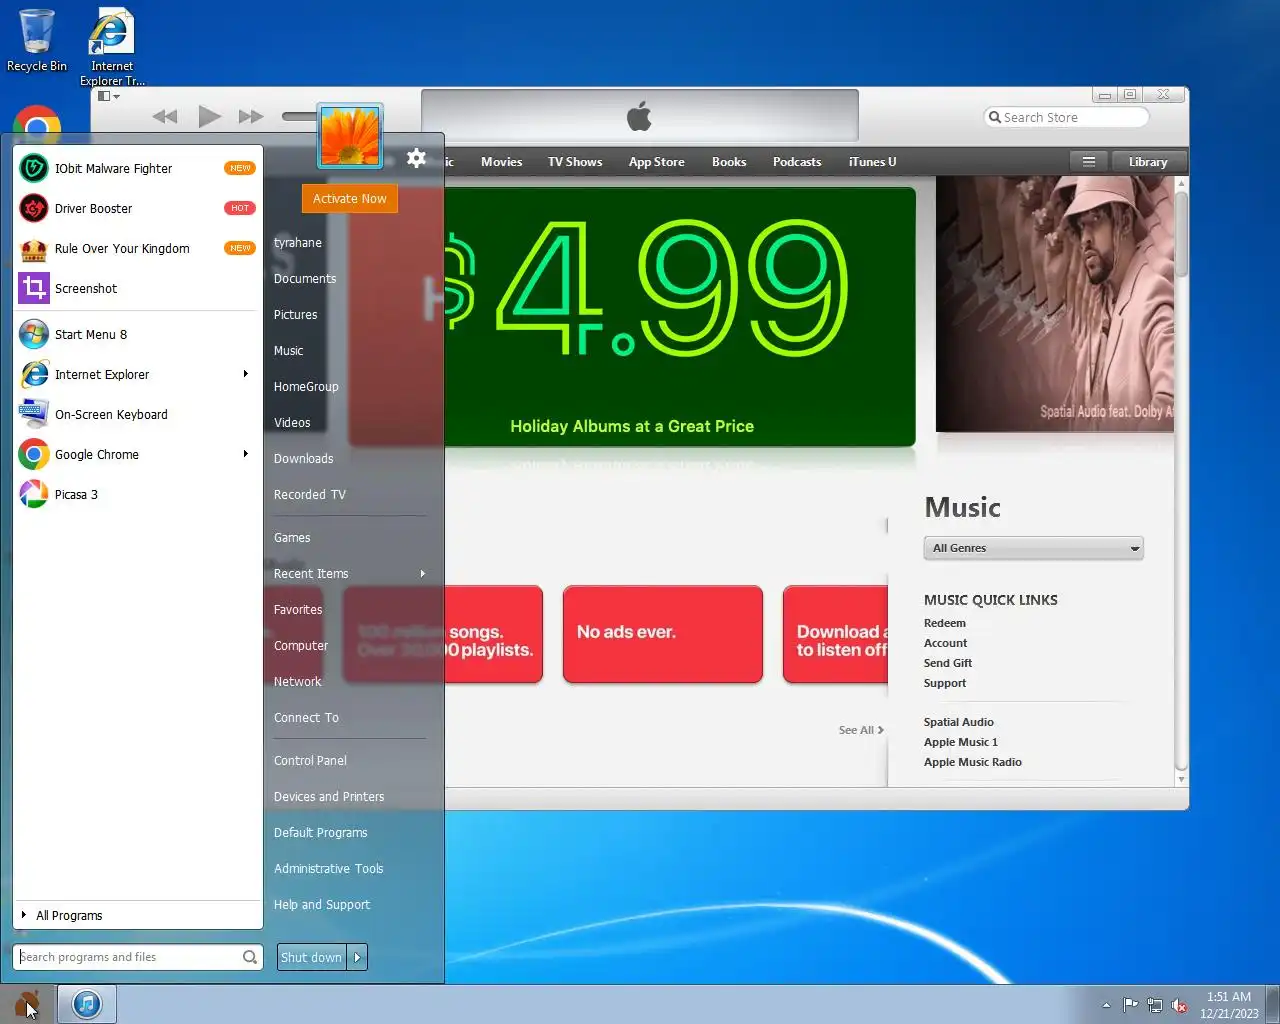Open Computer from start menu
The height and width of the screenshot is (1024, 1280).
tap(301, 645)
